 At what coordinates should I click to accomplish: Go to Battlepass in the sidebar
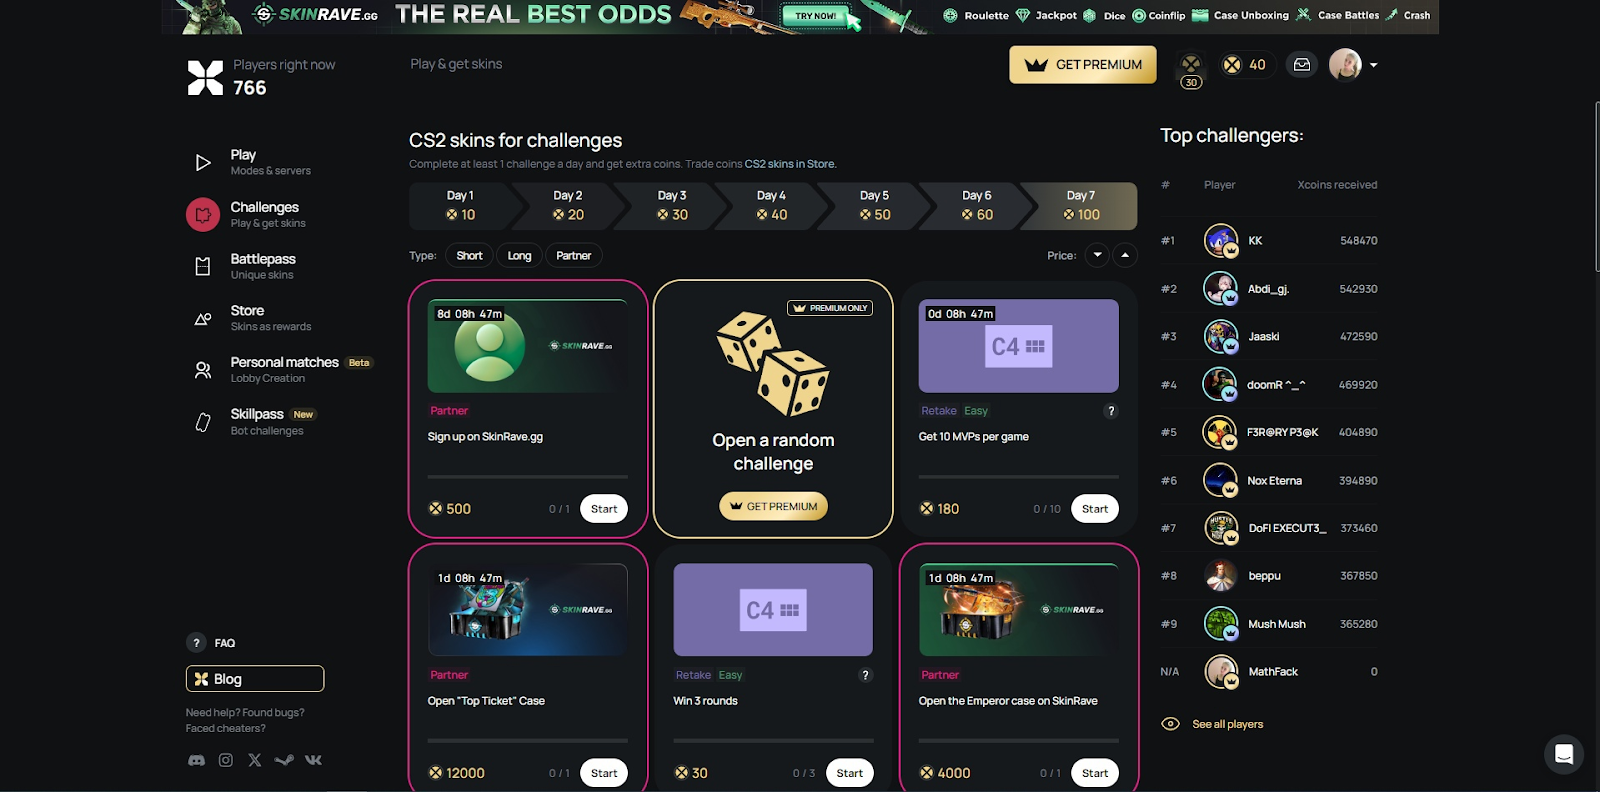(262, 266)
